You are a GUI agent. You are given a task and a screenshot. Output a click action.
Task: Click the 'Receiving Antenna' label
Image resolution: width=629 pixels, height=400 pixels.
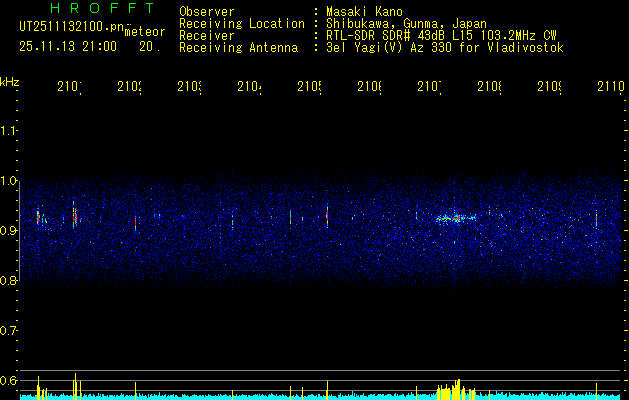click(239, 48)
